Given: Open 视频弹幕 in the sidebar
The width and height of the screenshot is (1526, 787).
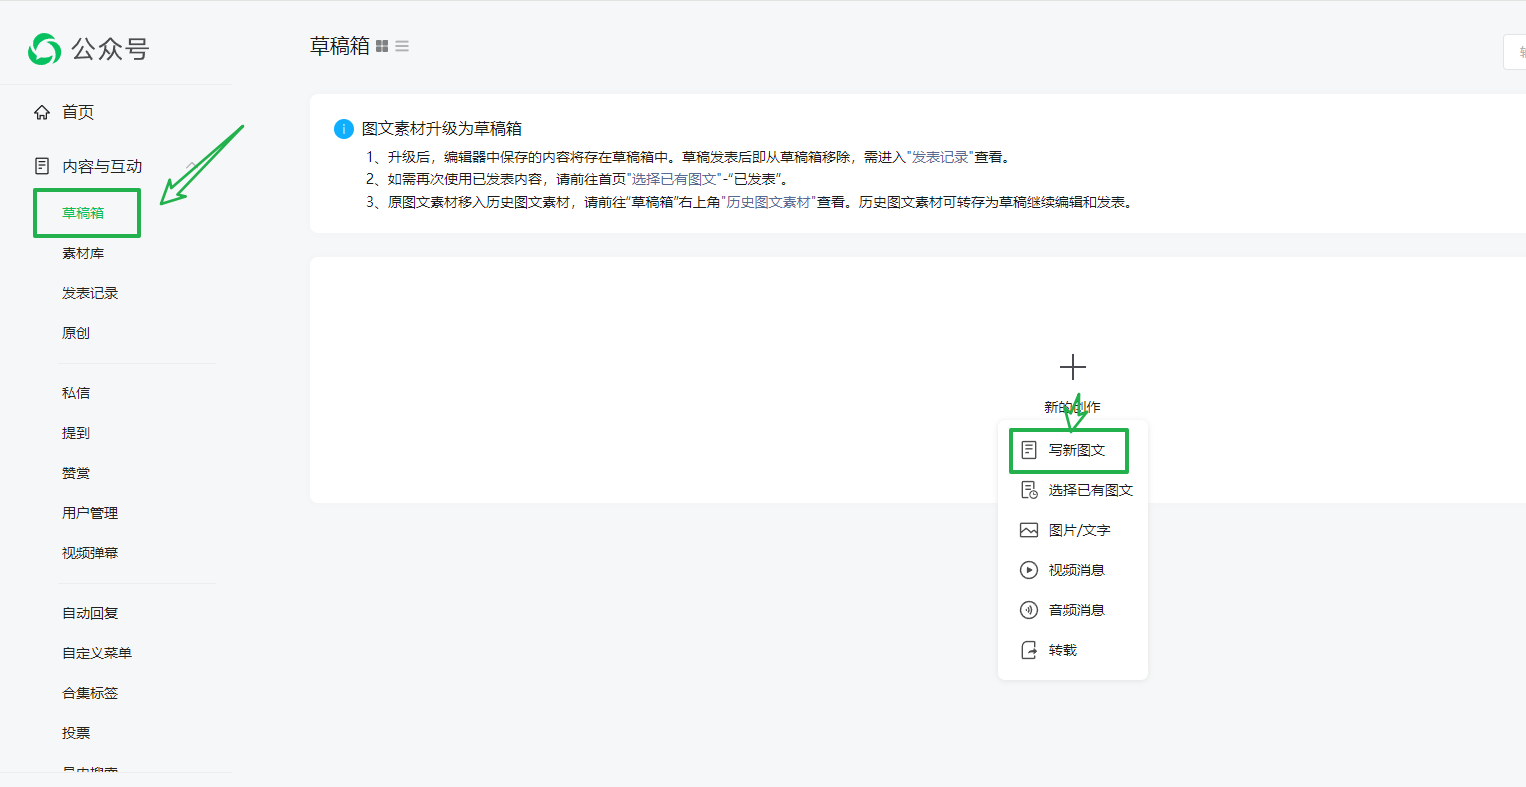Looking at the screenshot, I should point(90,553).
